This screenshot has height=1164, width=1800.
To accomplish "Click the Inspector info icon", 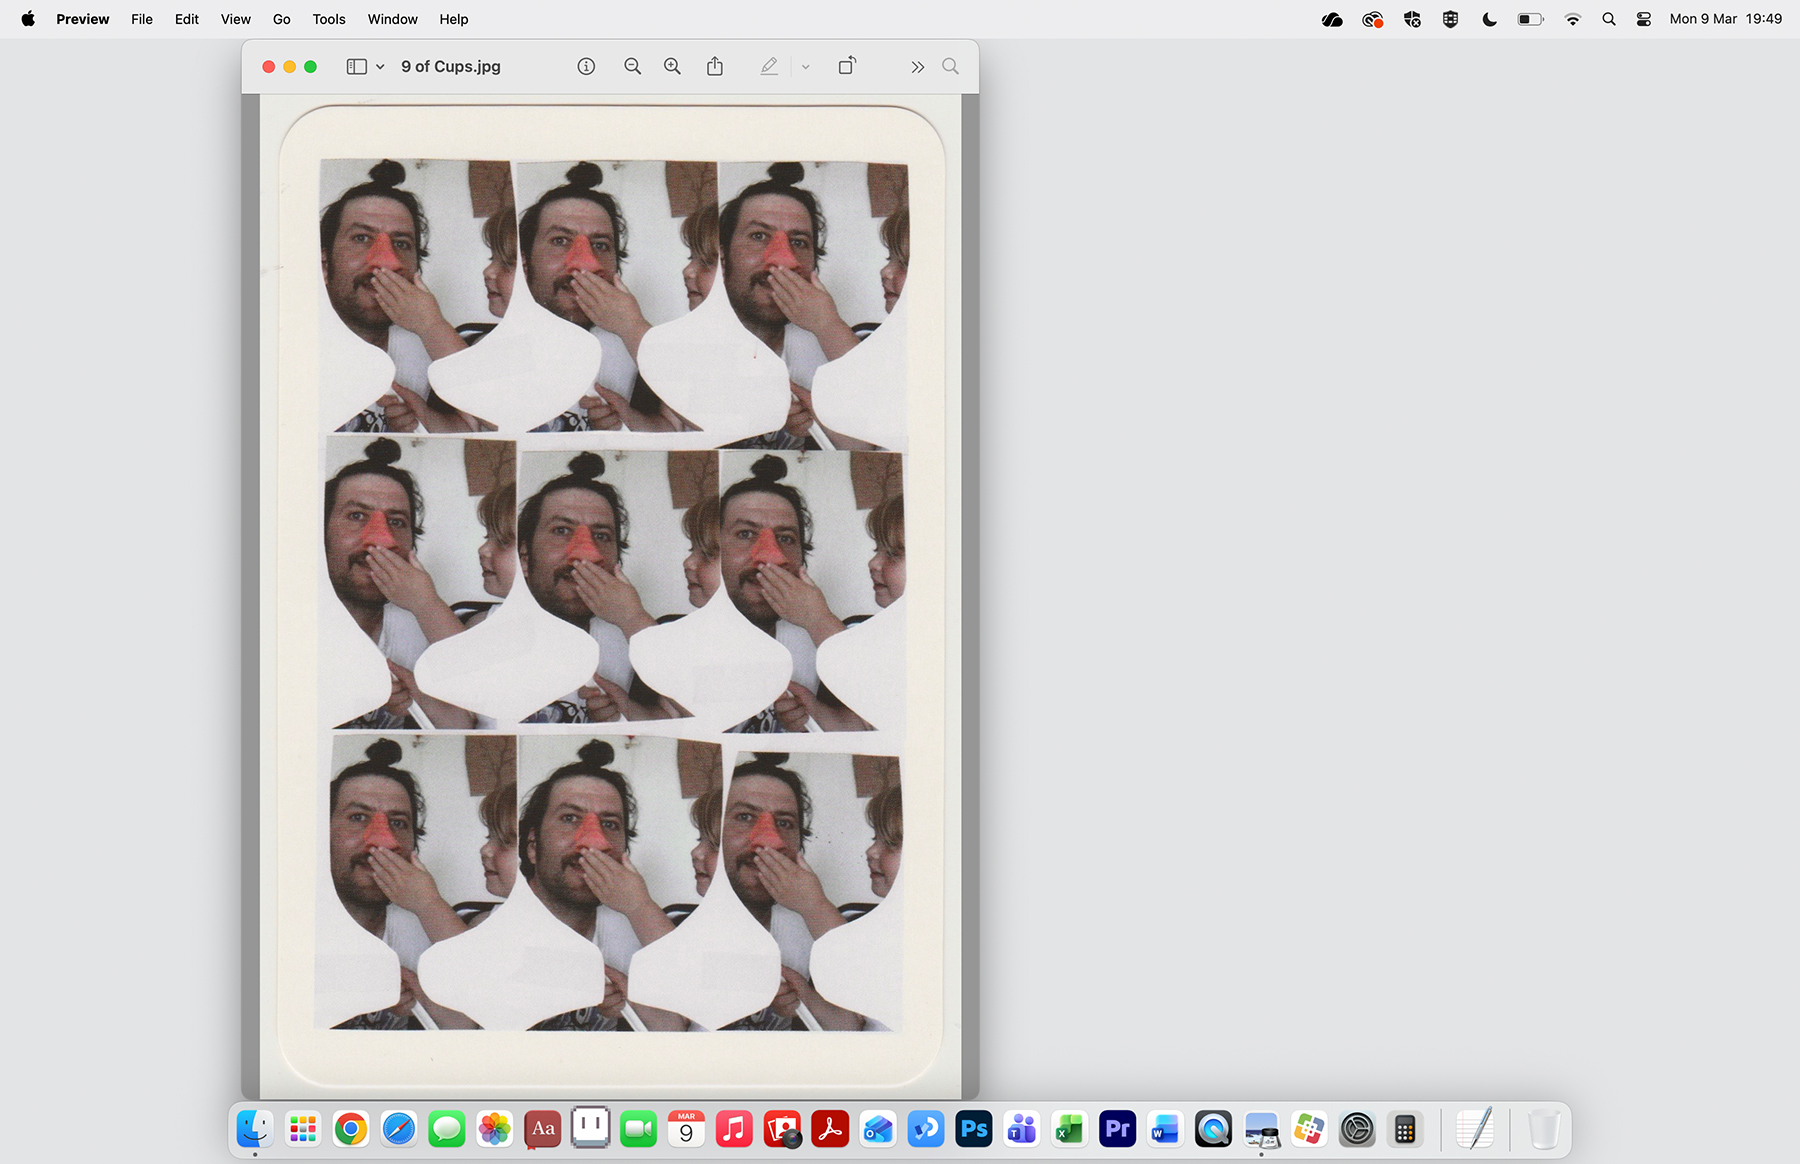I will coord(586,67).
